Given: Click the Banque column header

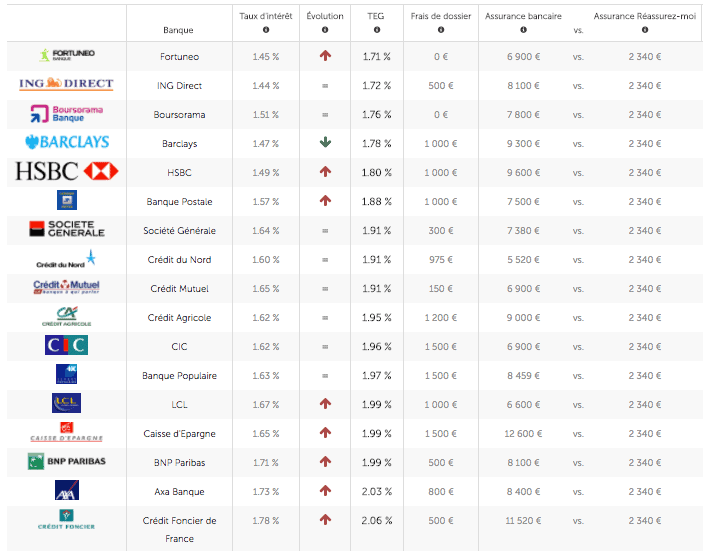Looking at the screenshot, I should [178, 30].
